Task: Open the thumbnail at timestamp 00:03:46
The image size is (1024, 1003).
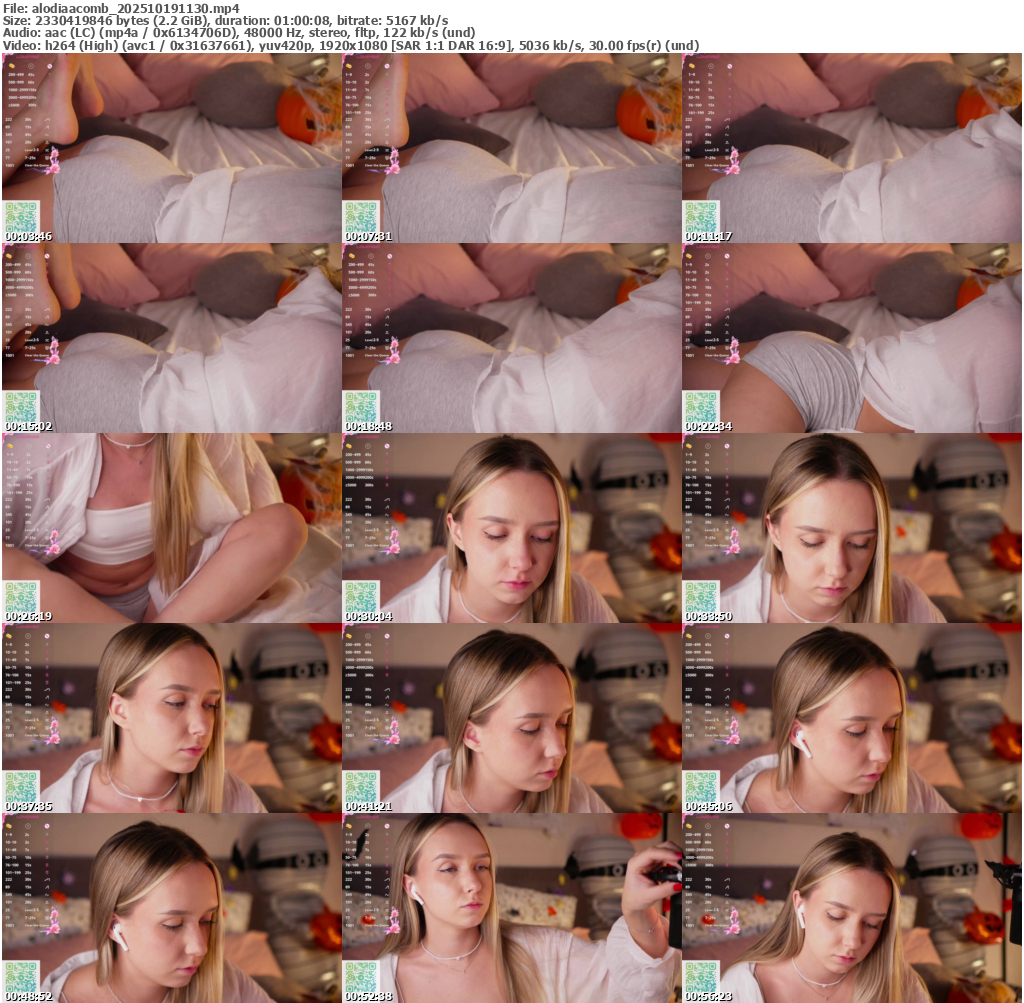Action: point(171,148)
